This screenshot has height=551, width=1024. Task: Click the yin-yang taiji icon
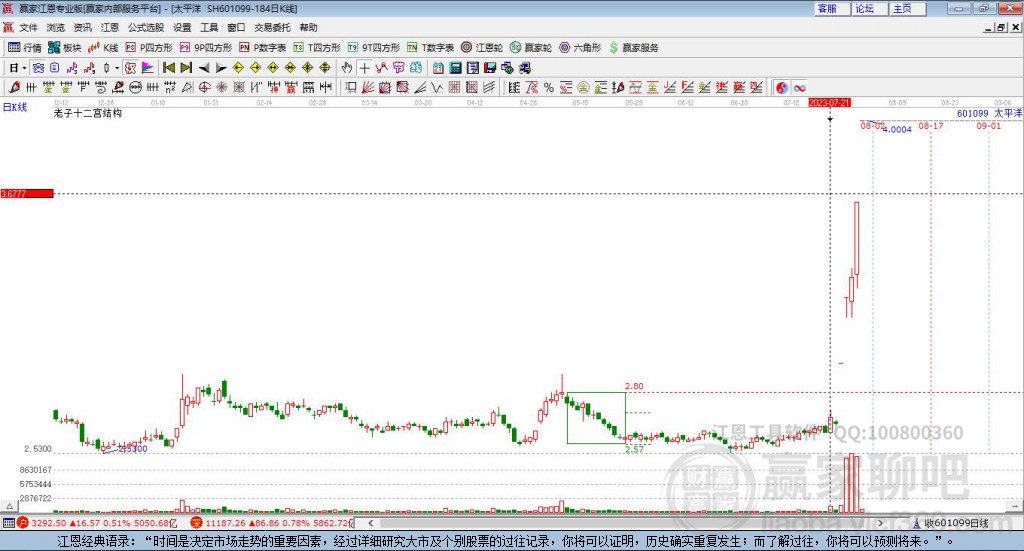(x=781, y=87)
